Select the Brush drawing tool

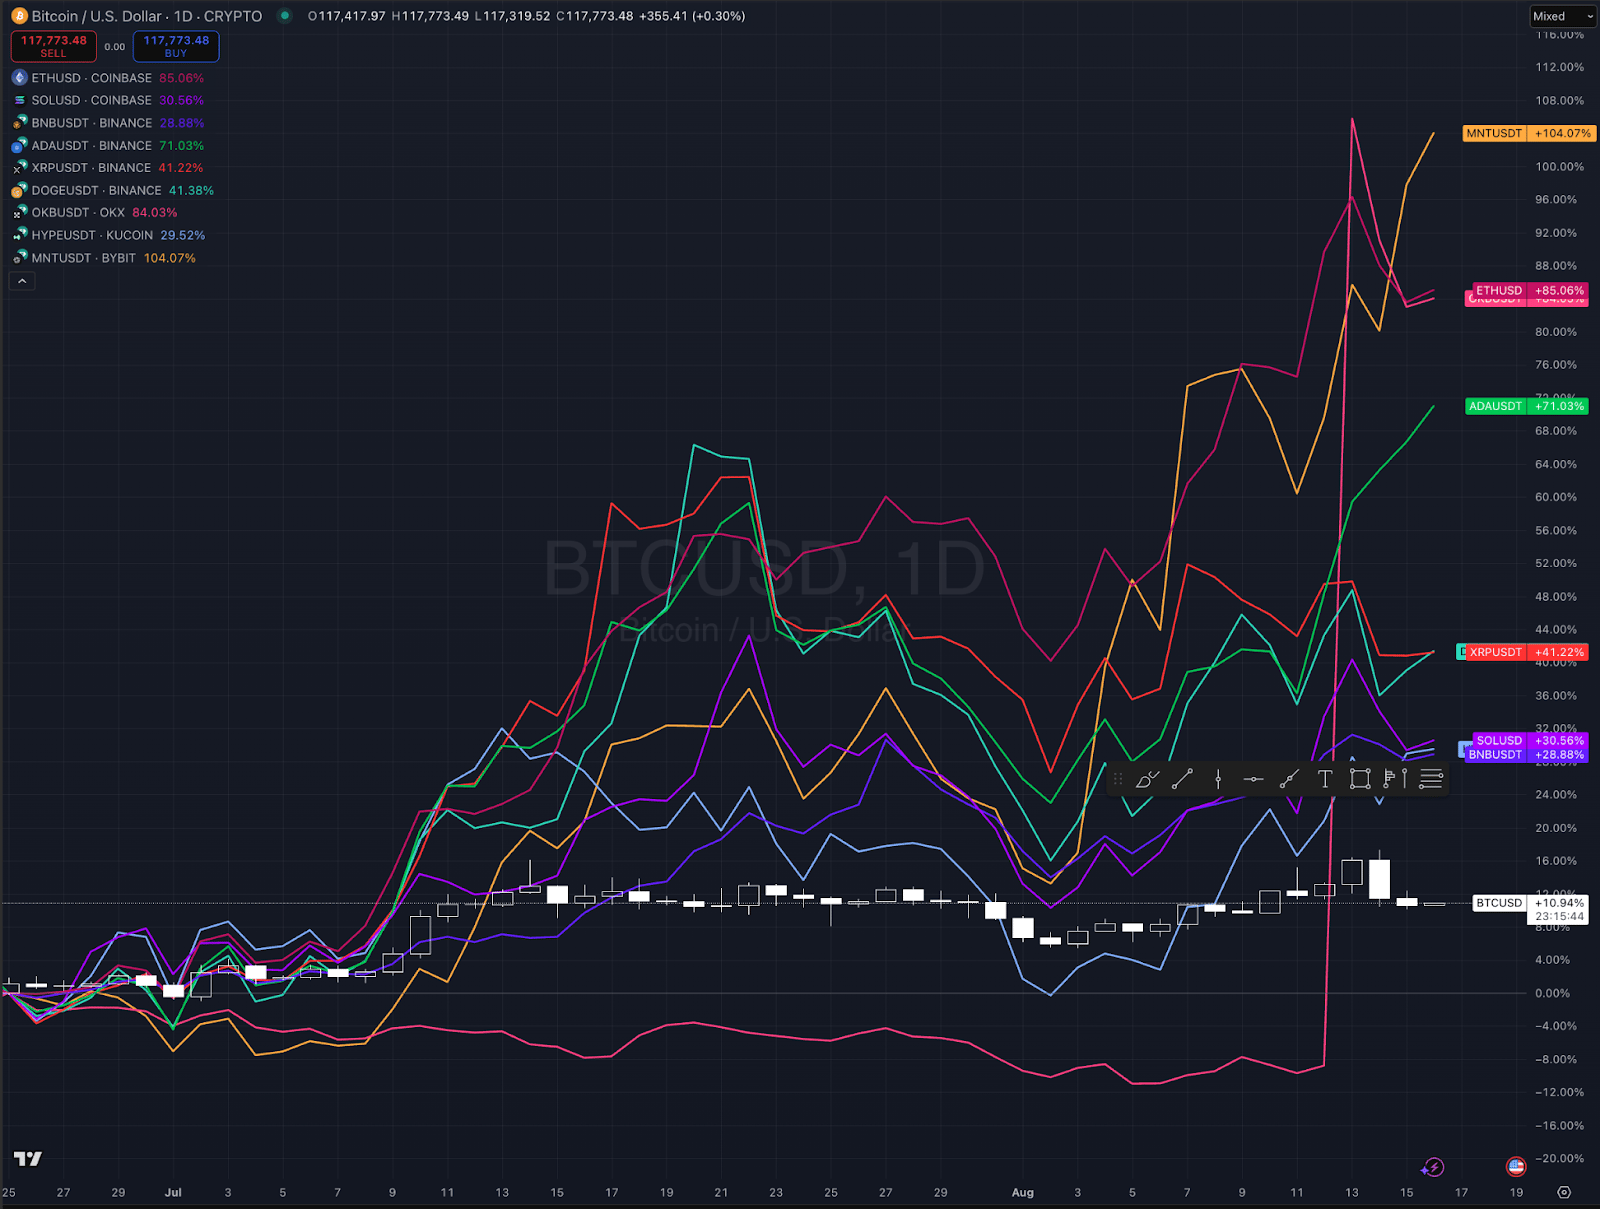[x=1147, y=779]
